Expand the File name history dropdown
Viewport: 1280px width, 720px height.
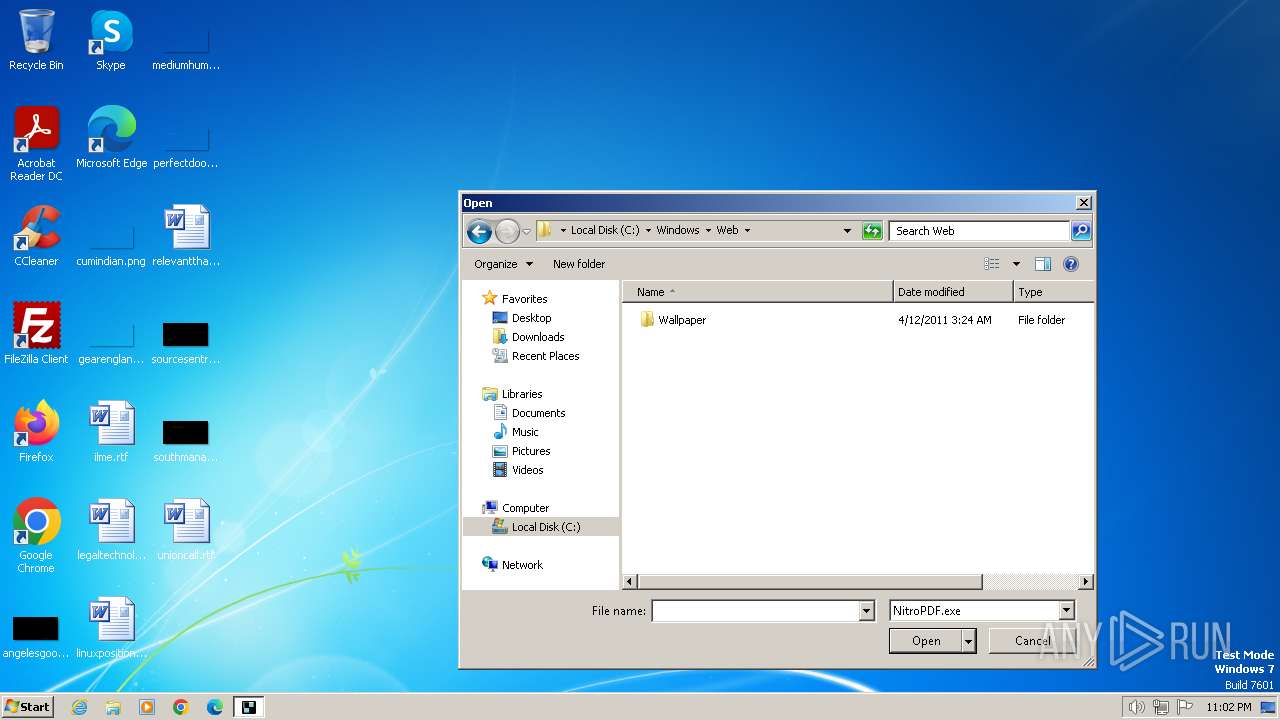coord(867,610)
